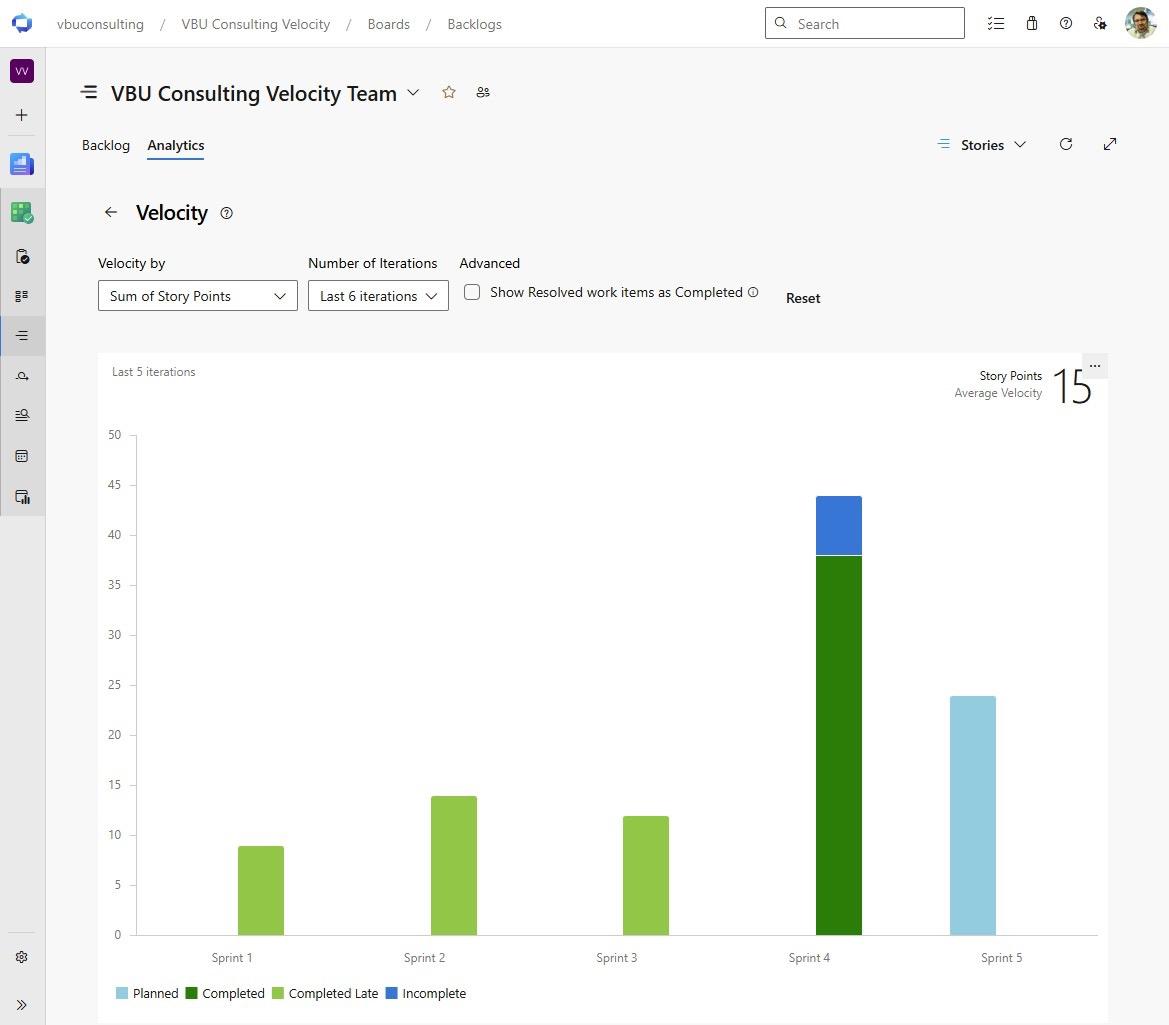Click Sprint 1 Completed Late bar
This screenshot has width=1169, height=1025.
pos(261,890)
